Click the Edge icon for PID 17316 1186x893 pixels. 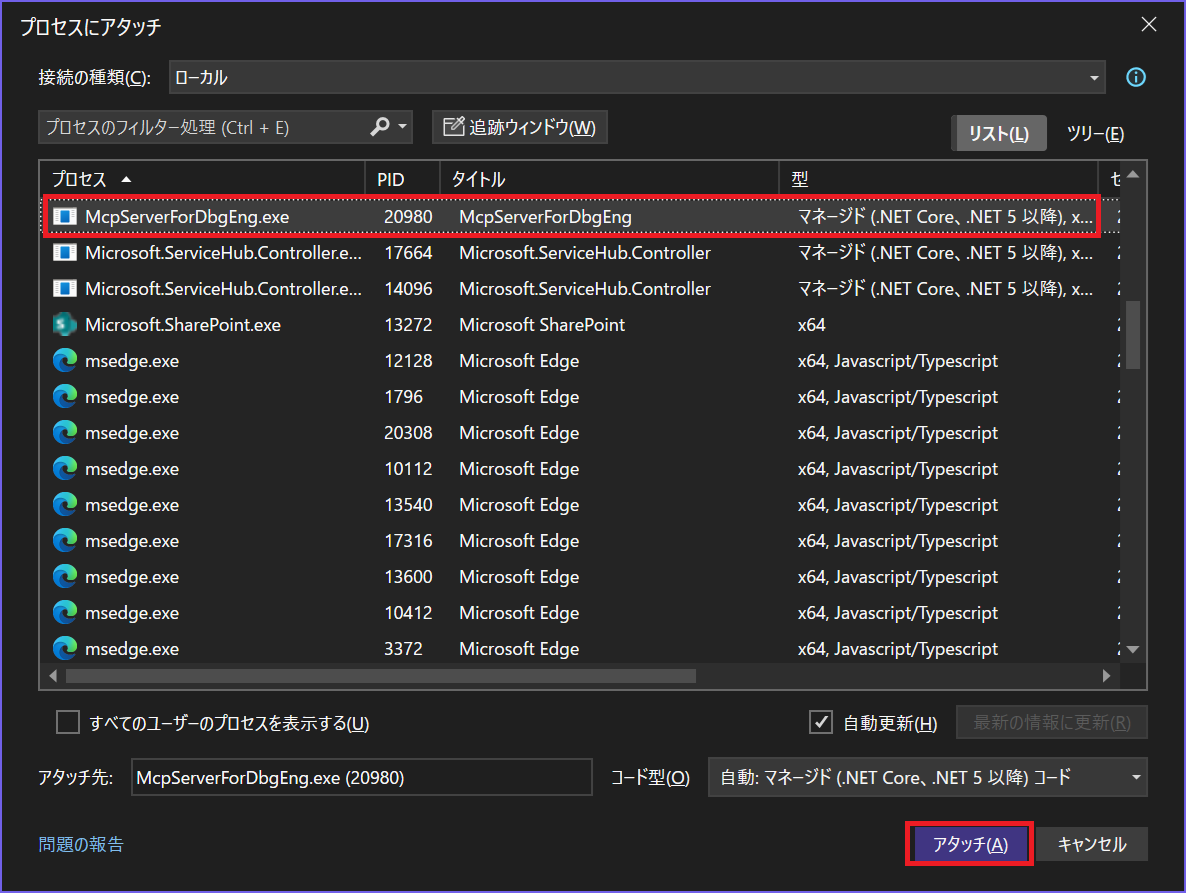tap(64, 541)
